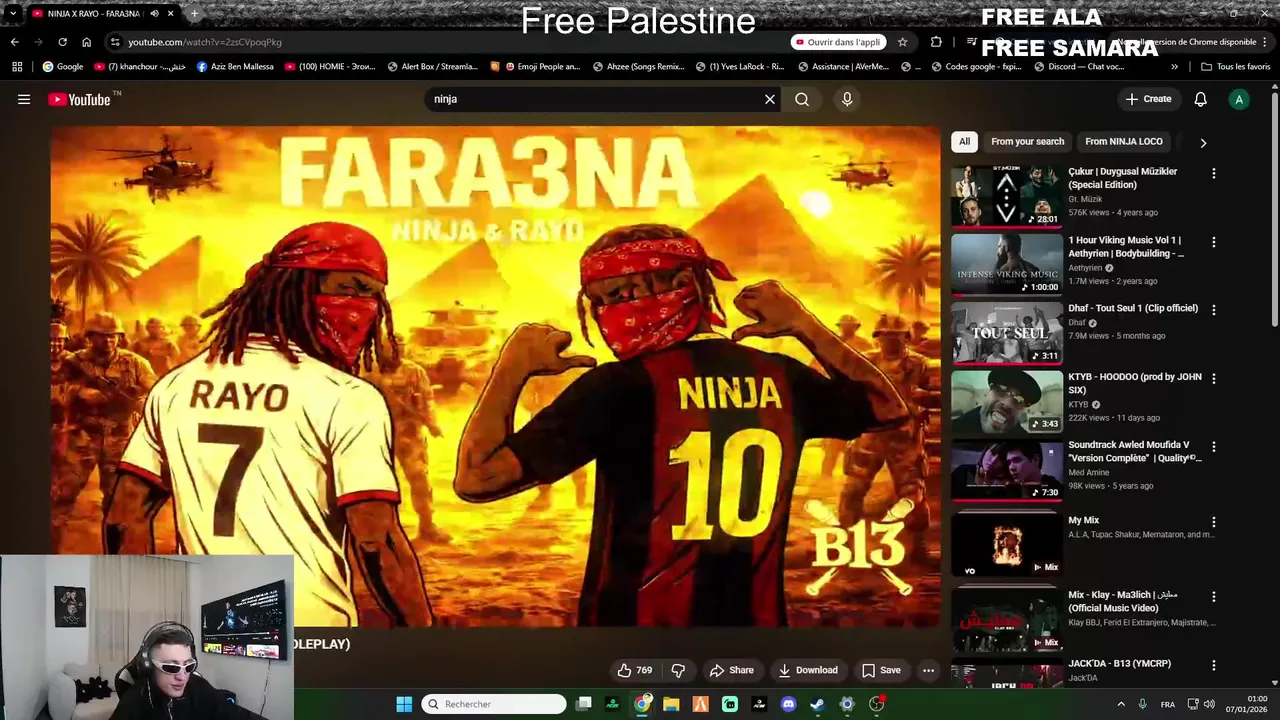
Task: Expand hidden bookmarks with chevron
Action: pyautogui.click(x=1174, y=67)
